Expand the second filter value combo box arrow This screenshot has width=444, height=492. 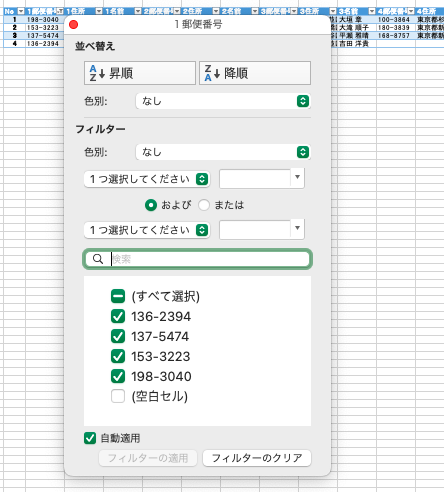pyautogui.click(x=297, y=228)
